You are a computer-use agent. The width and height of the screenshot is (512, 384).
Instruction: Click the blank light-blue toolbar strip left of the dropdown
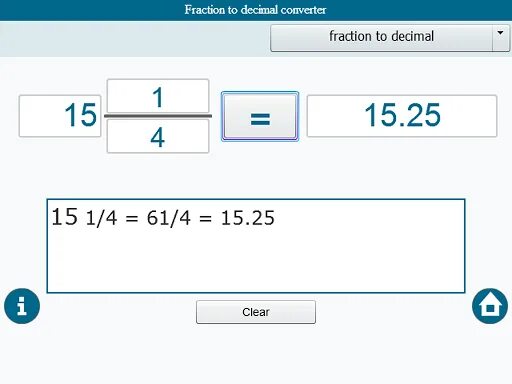tap(135, 39)
